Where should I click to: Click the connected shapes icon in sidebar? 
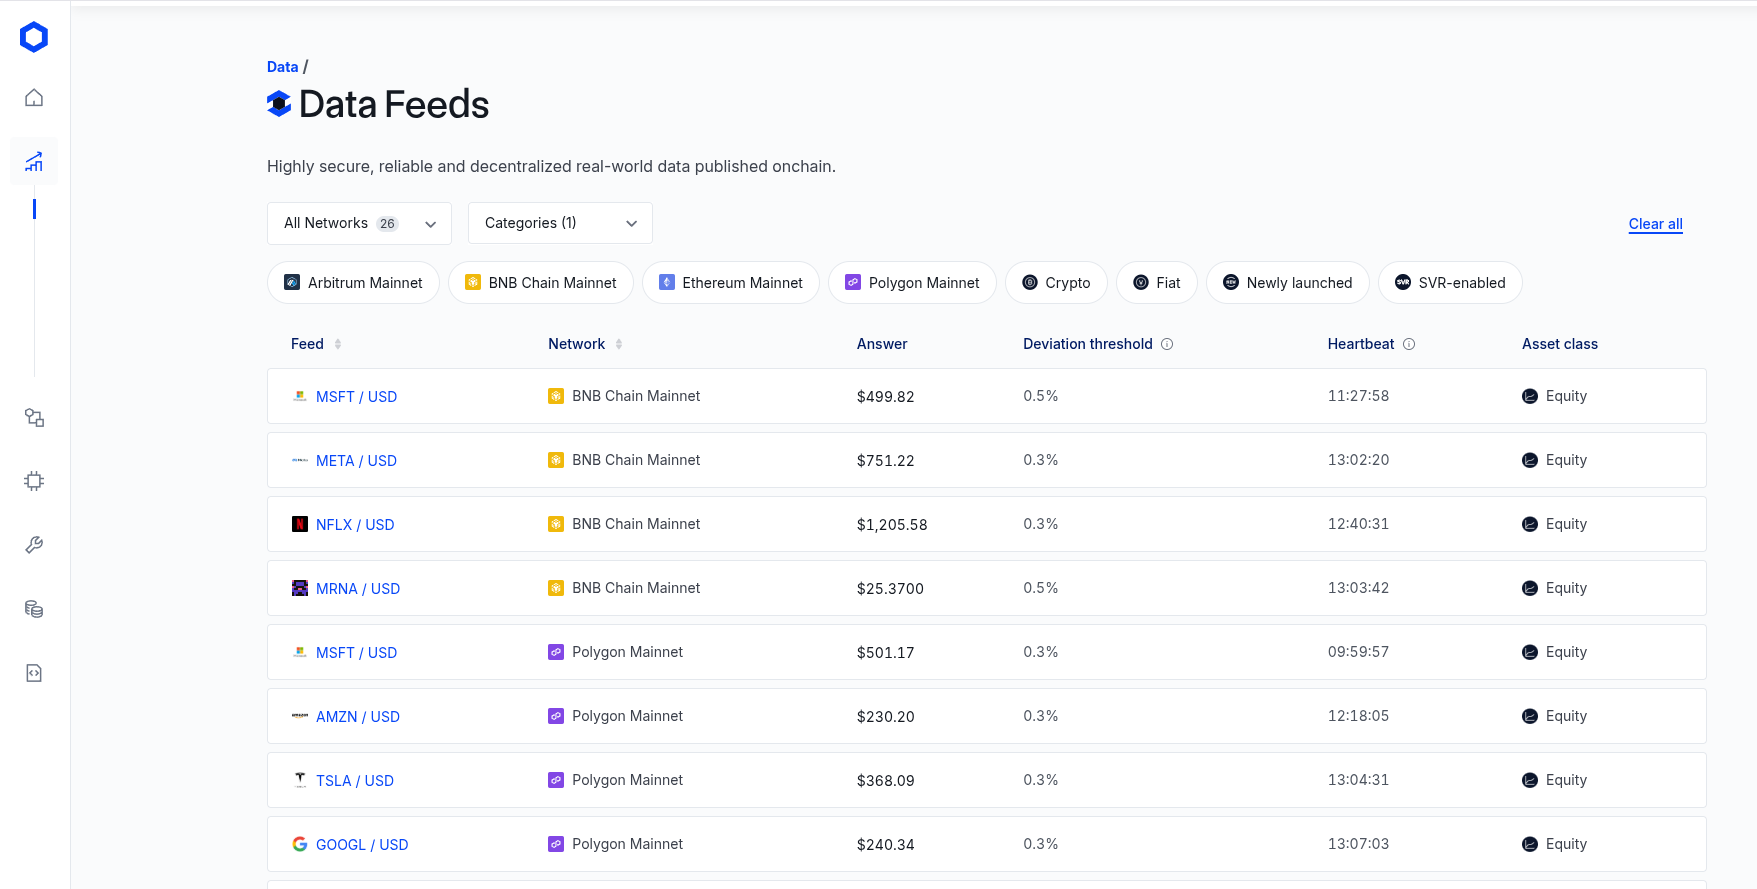(x=34, y=418)
